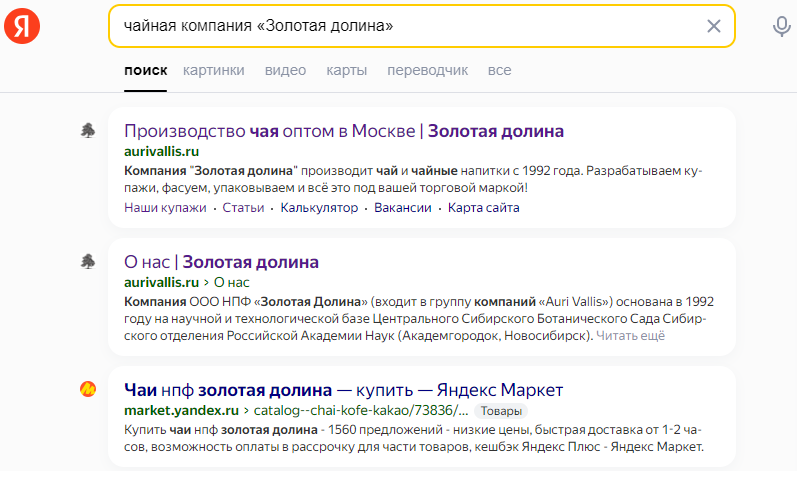
Task: Click the tree favicon beside the first result
Action: (x=88, y=131)
